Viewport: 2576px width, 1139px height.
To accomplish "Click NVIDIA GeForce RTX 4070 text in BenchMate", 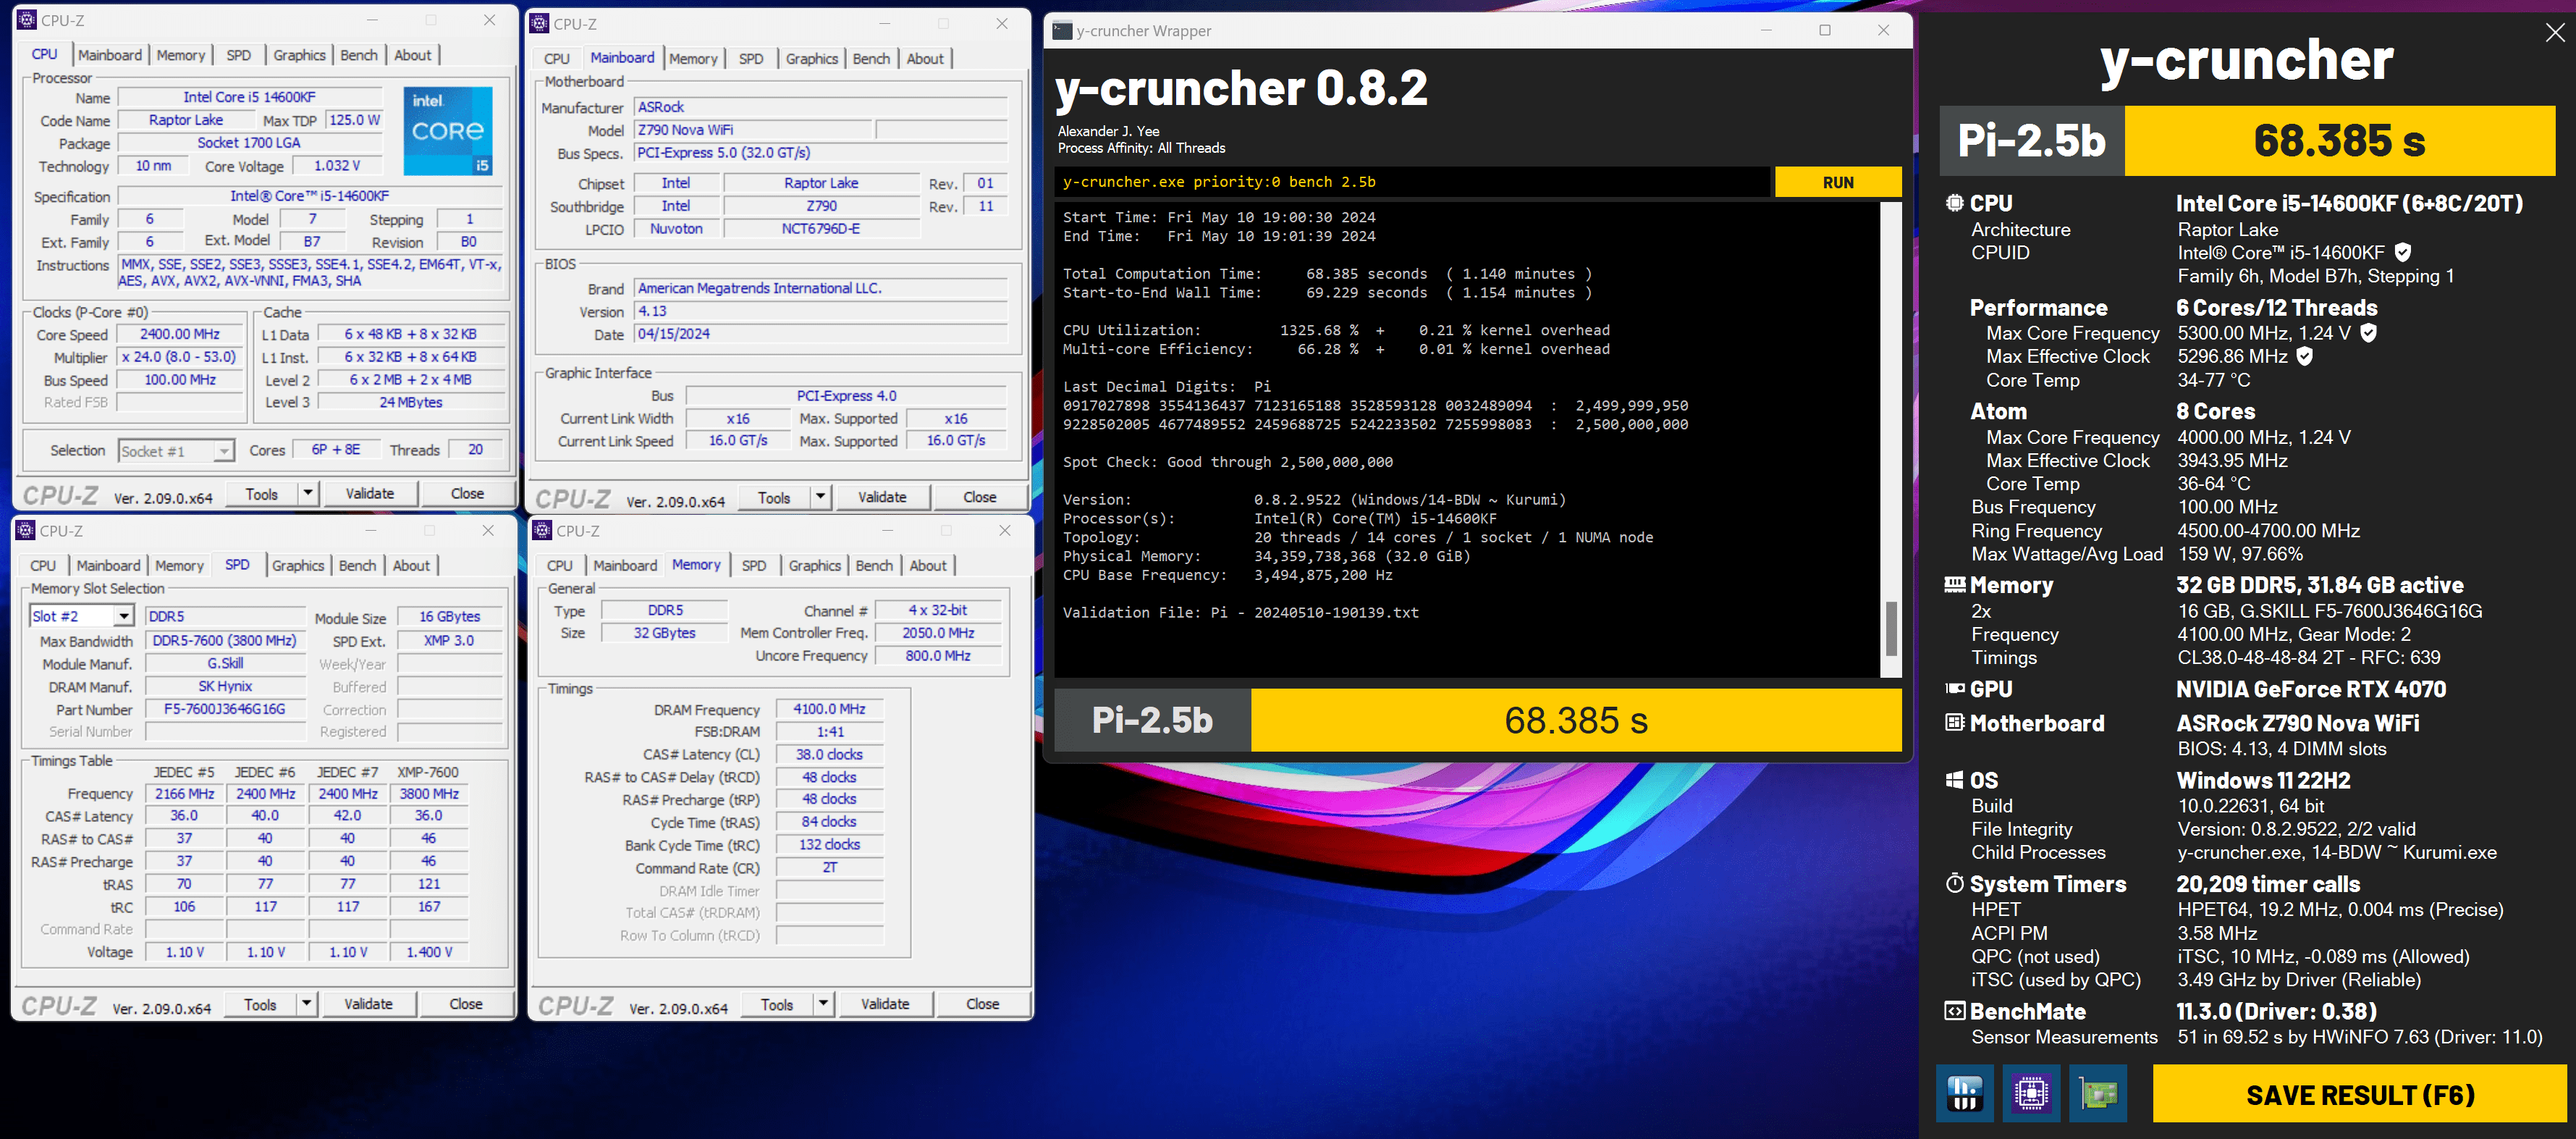I will [x=2311, y=689].
